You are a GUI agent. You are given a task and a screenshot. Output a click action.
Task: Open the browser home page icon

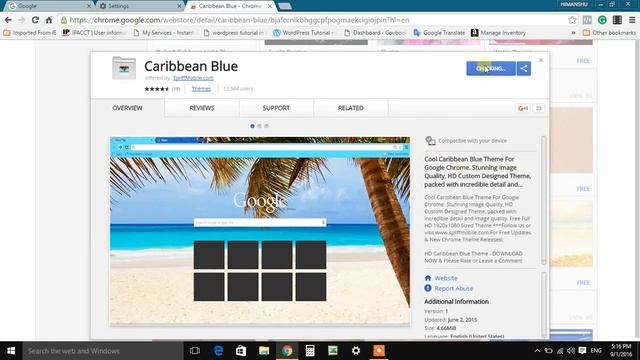click(x=49, y=20)
